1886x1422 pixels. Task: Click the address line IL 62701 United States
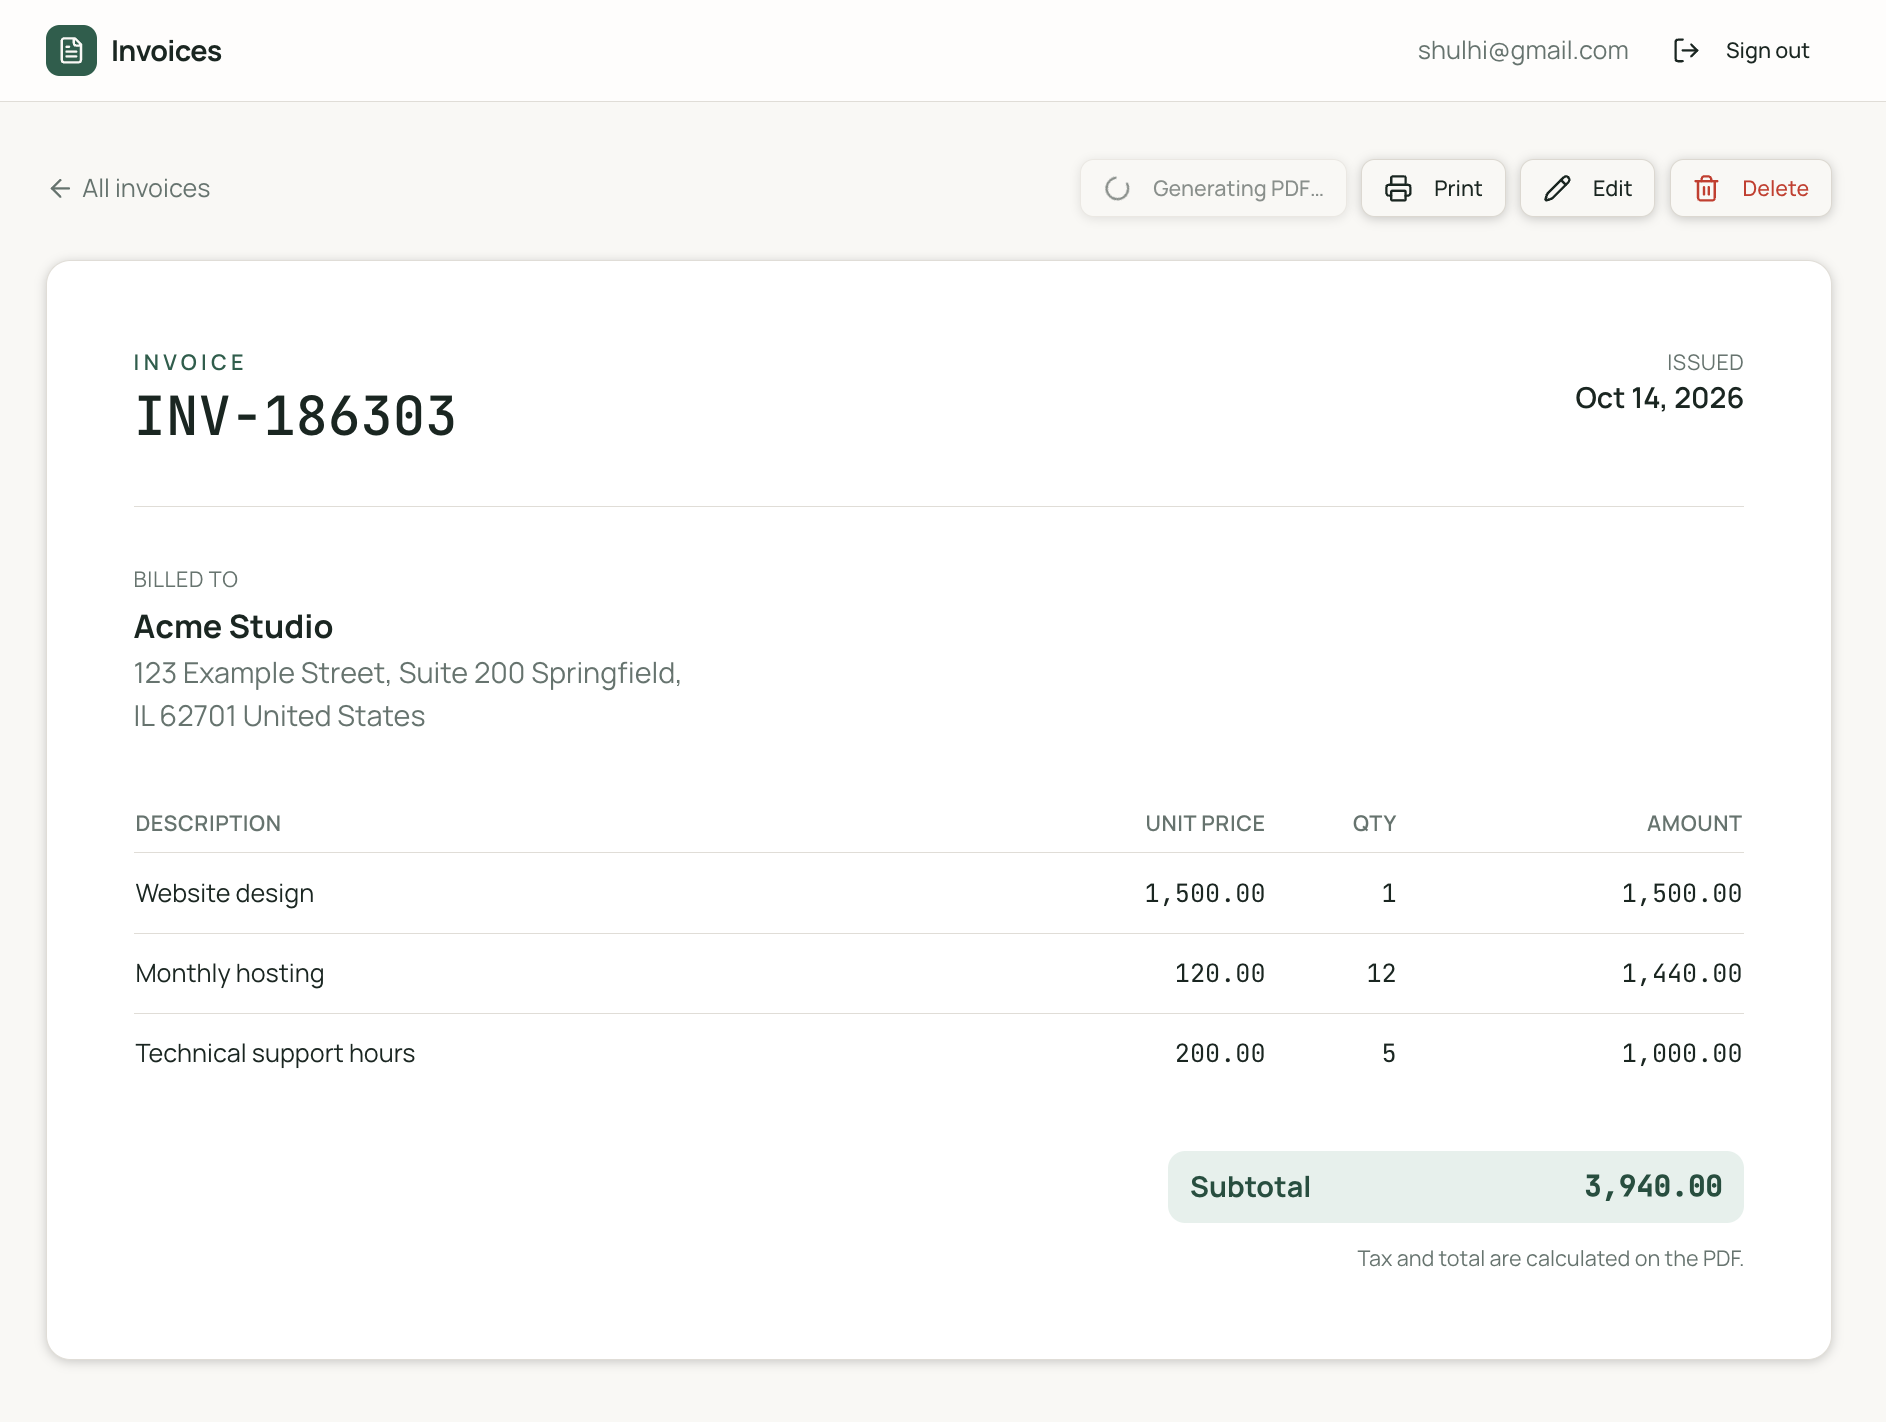click(x=279, y=716)
